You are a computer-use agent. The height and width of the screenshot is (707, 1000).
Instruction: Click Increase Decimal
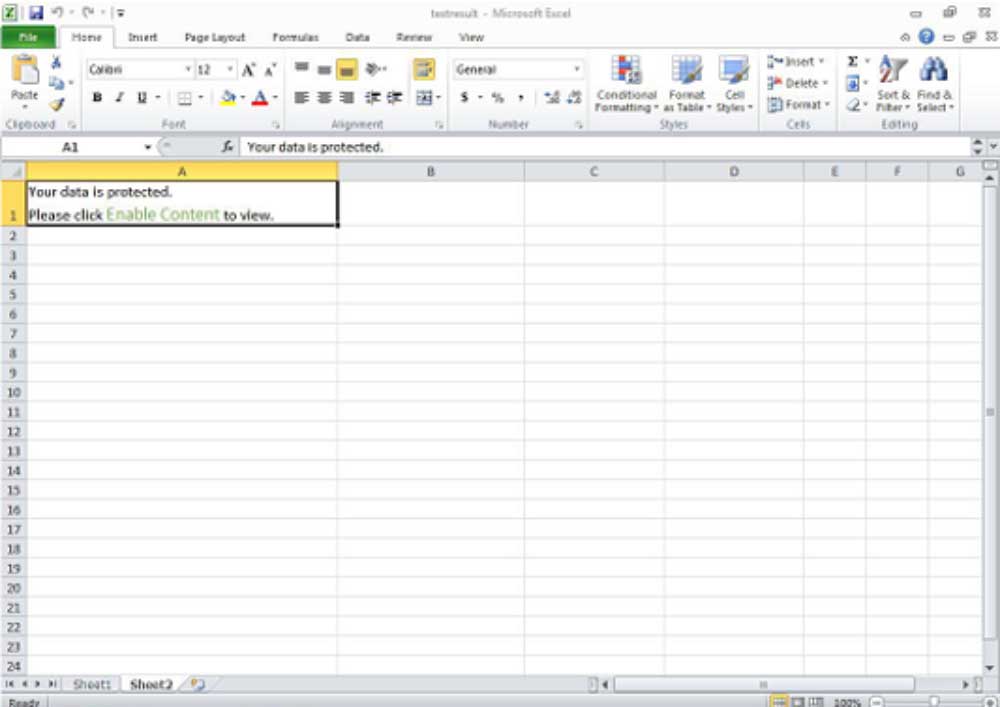[x=552, y=98]
